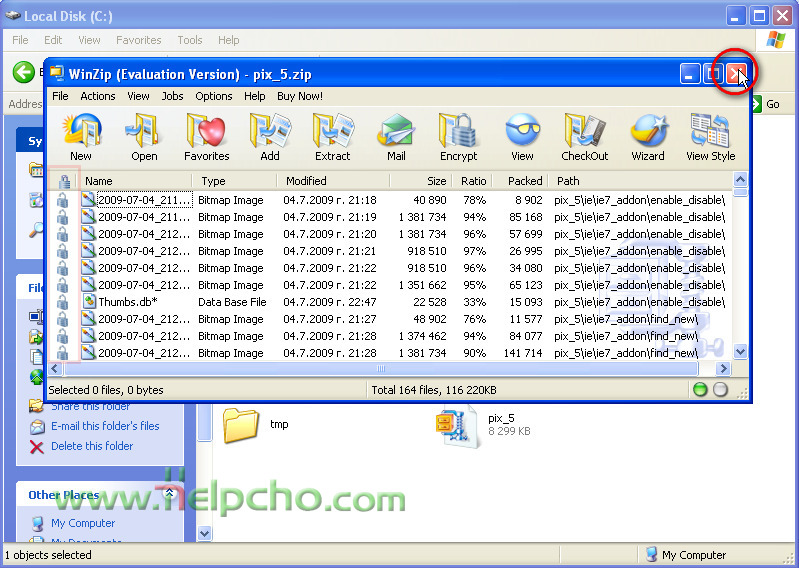The width and height of the screenshot is (799, 568).
Task: Click the packed size value 141 714
Action: (523, 353)
